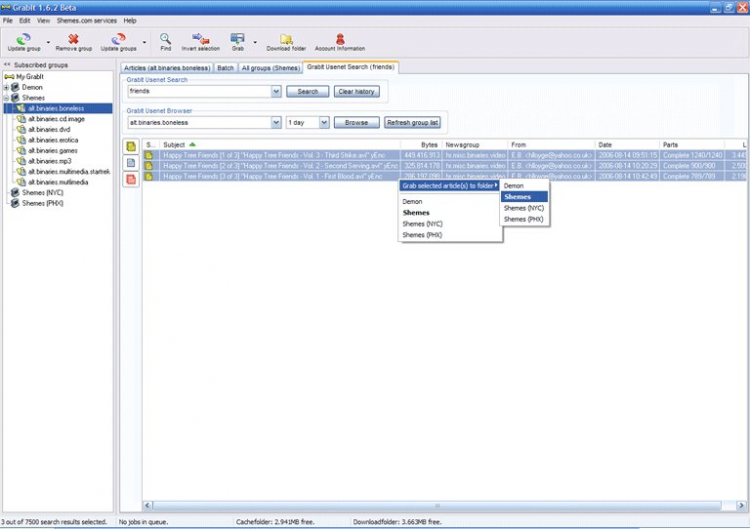
Task: Expand the Demon server node
Action: (6, 88)
